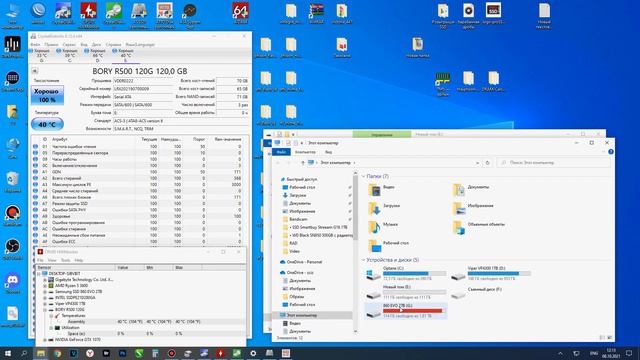640x360 pixels.
Task: Open the Изображения folder icon in Папки
Action: [459, 208]
